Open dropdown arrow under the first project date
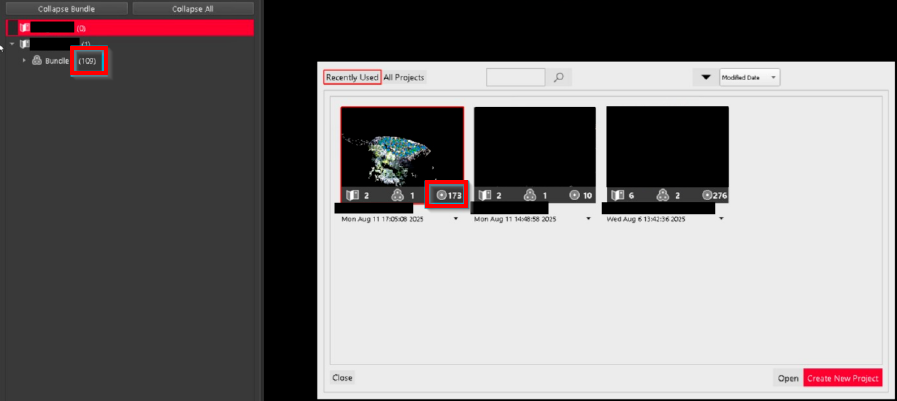The height and width of the screenshot is (401, 897). pyautogui.click(x=456, y=218)
